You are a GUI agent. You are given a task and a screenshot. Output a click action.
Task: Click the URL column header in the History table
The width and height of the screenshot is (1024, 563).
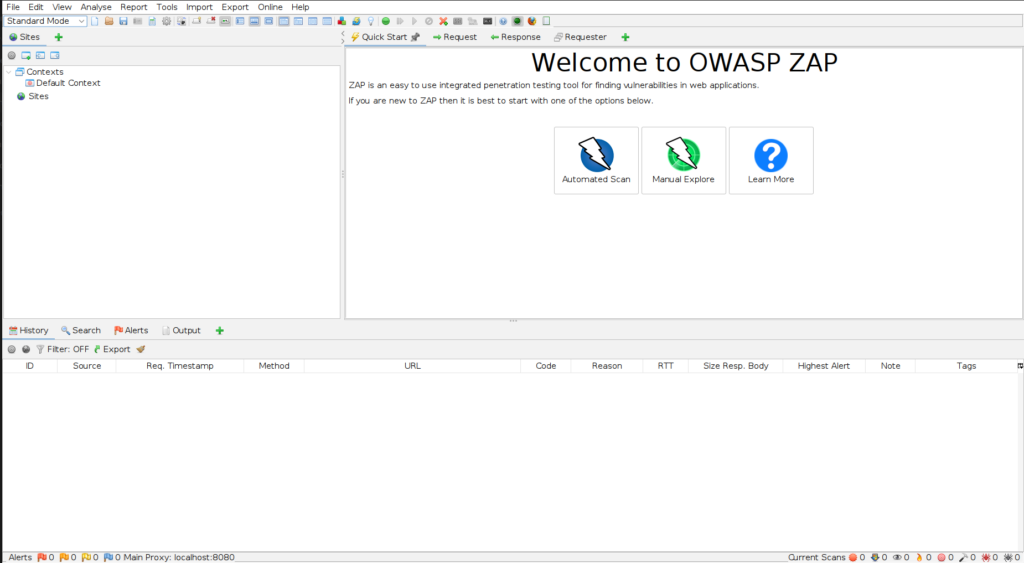[412, 366]
